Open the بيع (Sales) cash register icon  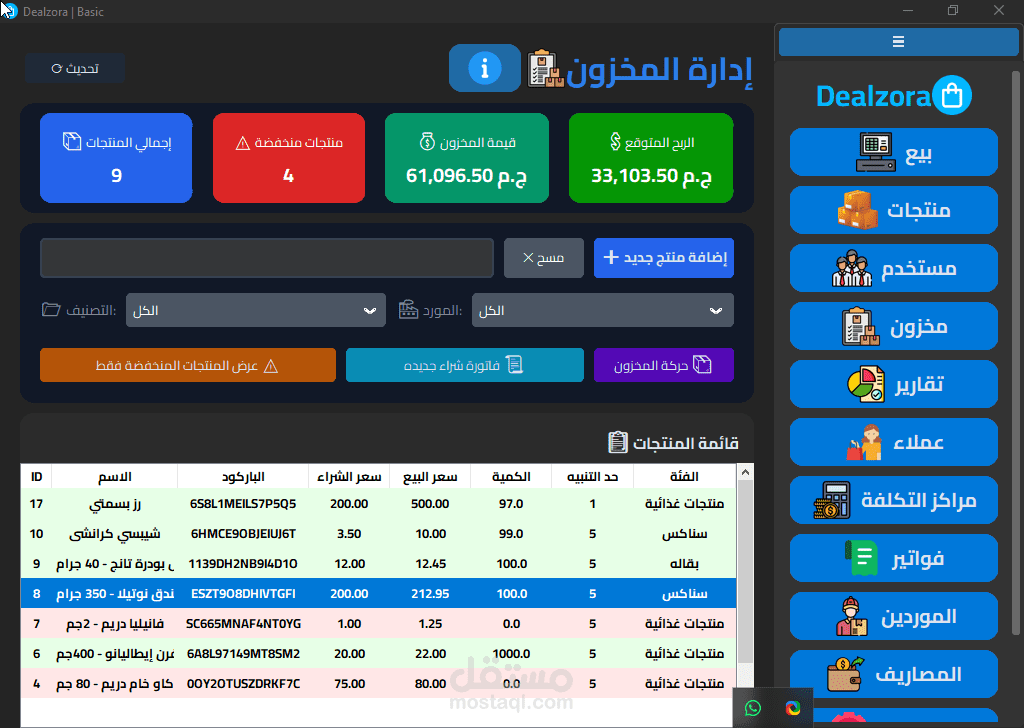(876, 152)
